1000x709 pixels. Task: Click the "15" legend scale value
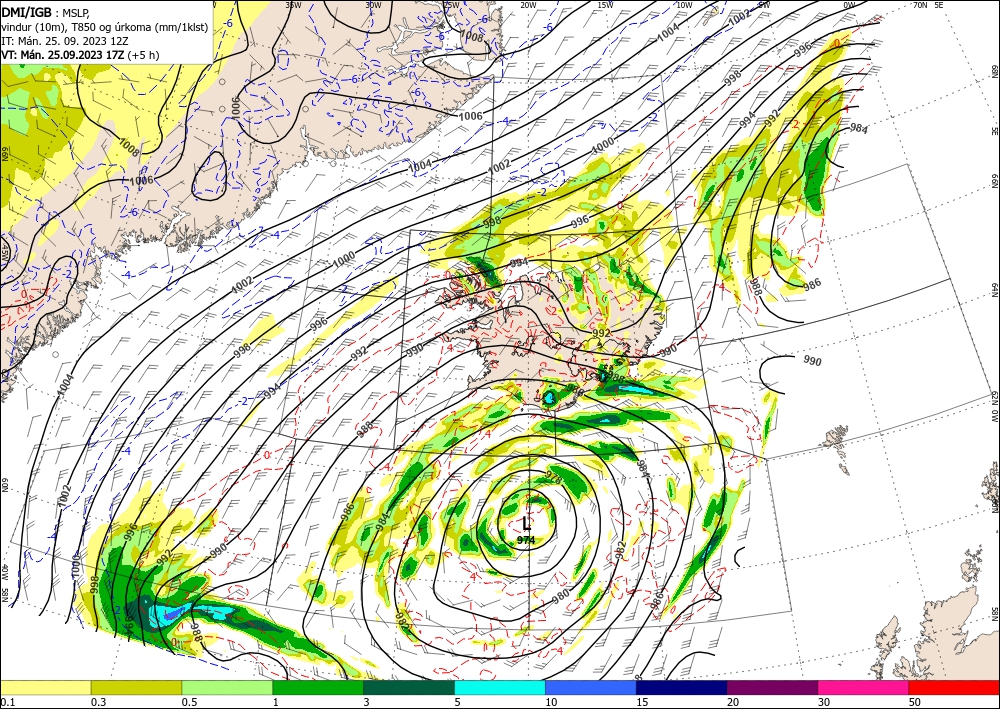(642, 702)
